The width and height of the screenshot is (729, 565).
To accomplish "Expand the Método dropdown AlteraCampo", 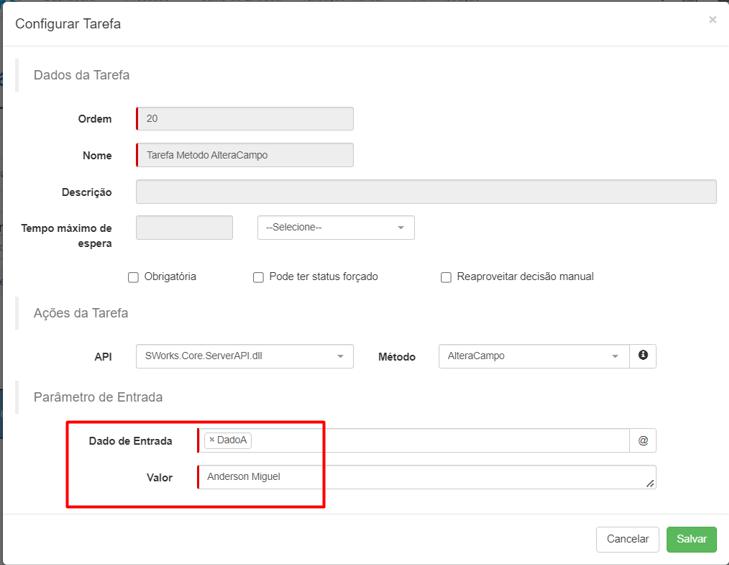I will click(x=534, y=356).
